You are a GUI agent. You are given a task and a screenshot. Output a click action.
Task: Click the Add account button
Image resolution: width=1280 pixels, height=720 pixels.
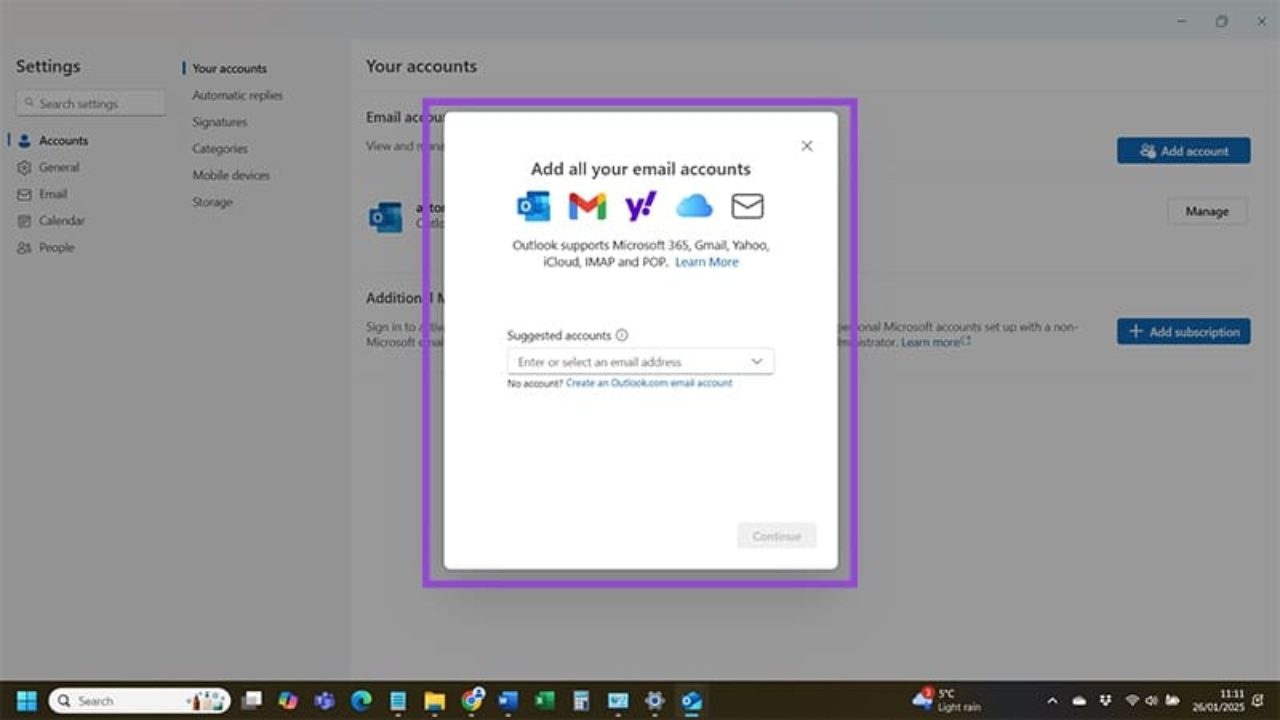pos(1183,150)
